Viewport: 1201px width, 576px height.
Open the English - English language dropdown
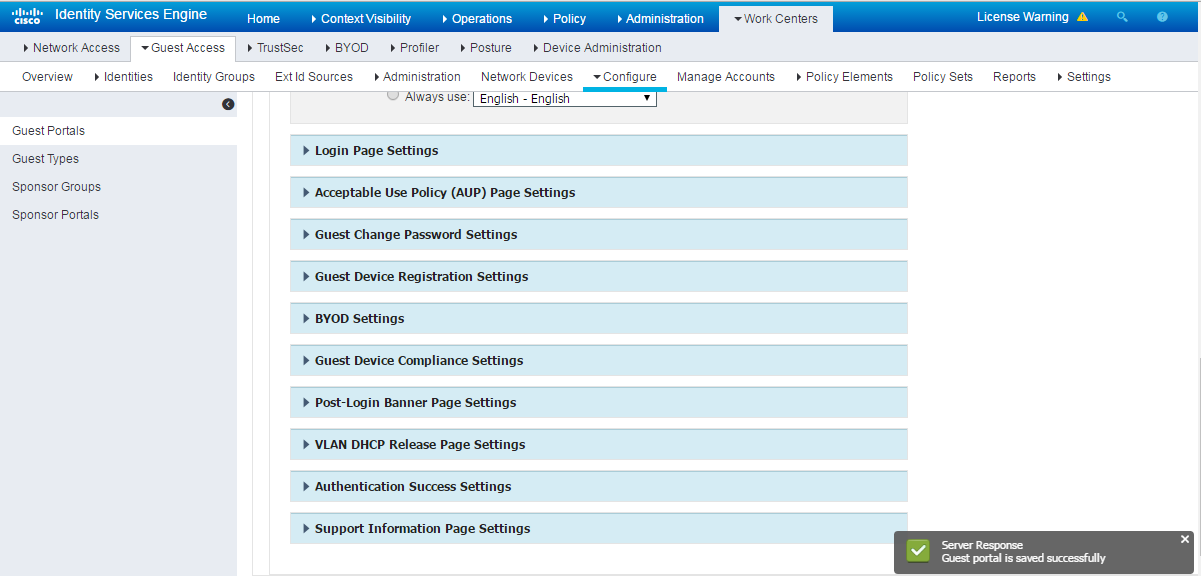tap(565, 98)
